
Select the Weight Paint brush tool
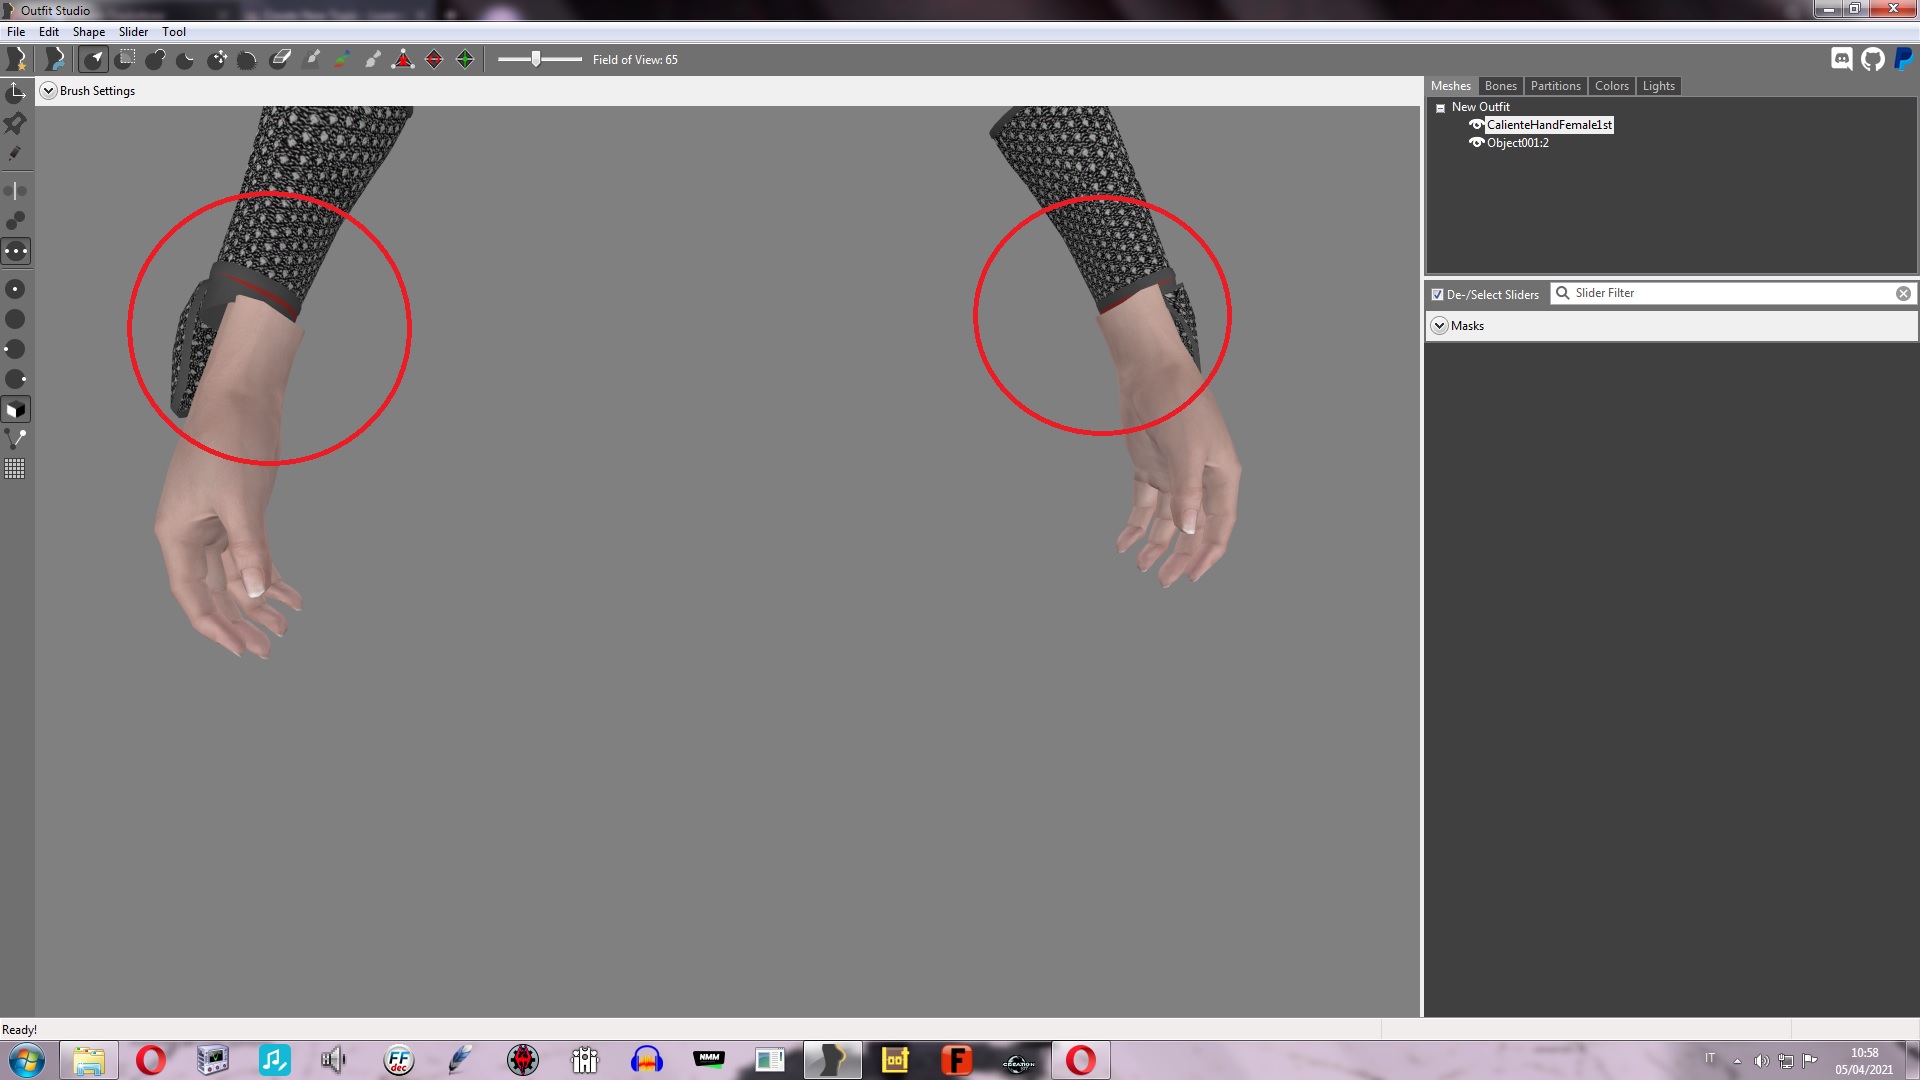point(311,59)
